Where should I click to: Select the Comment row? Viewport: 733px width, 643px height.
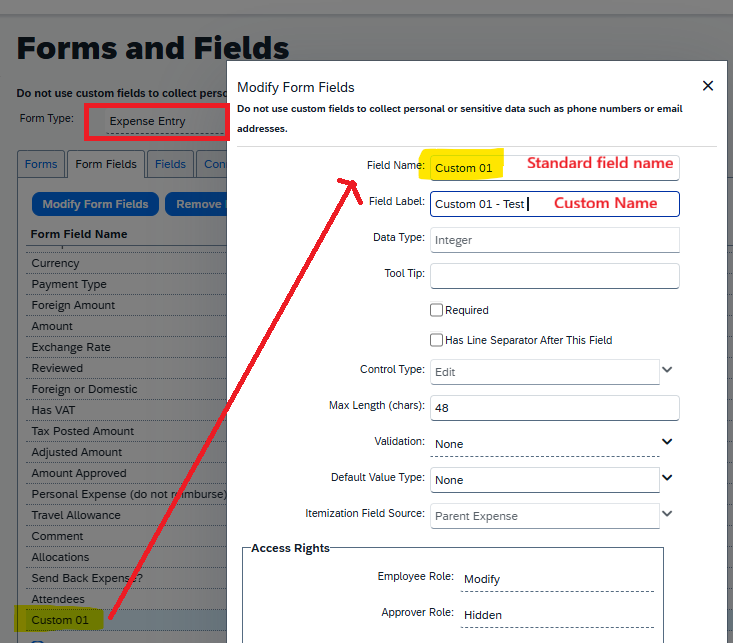tap(126, 536)
